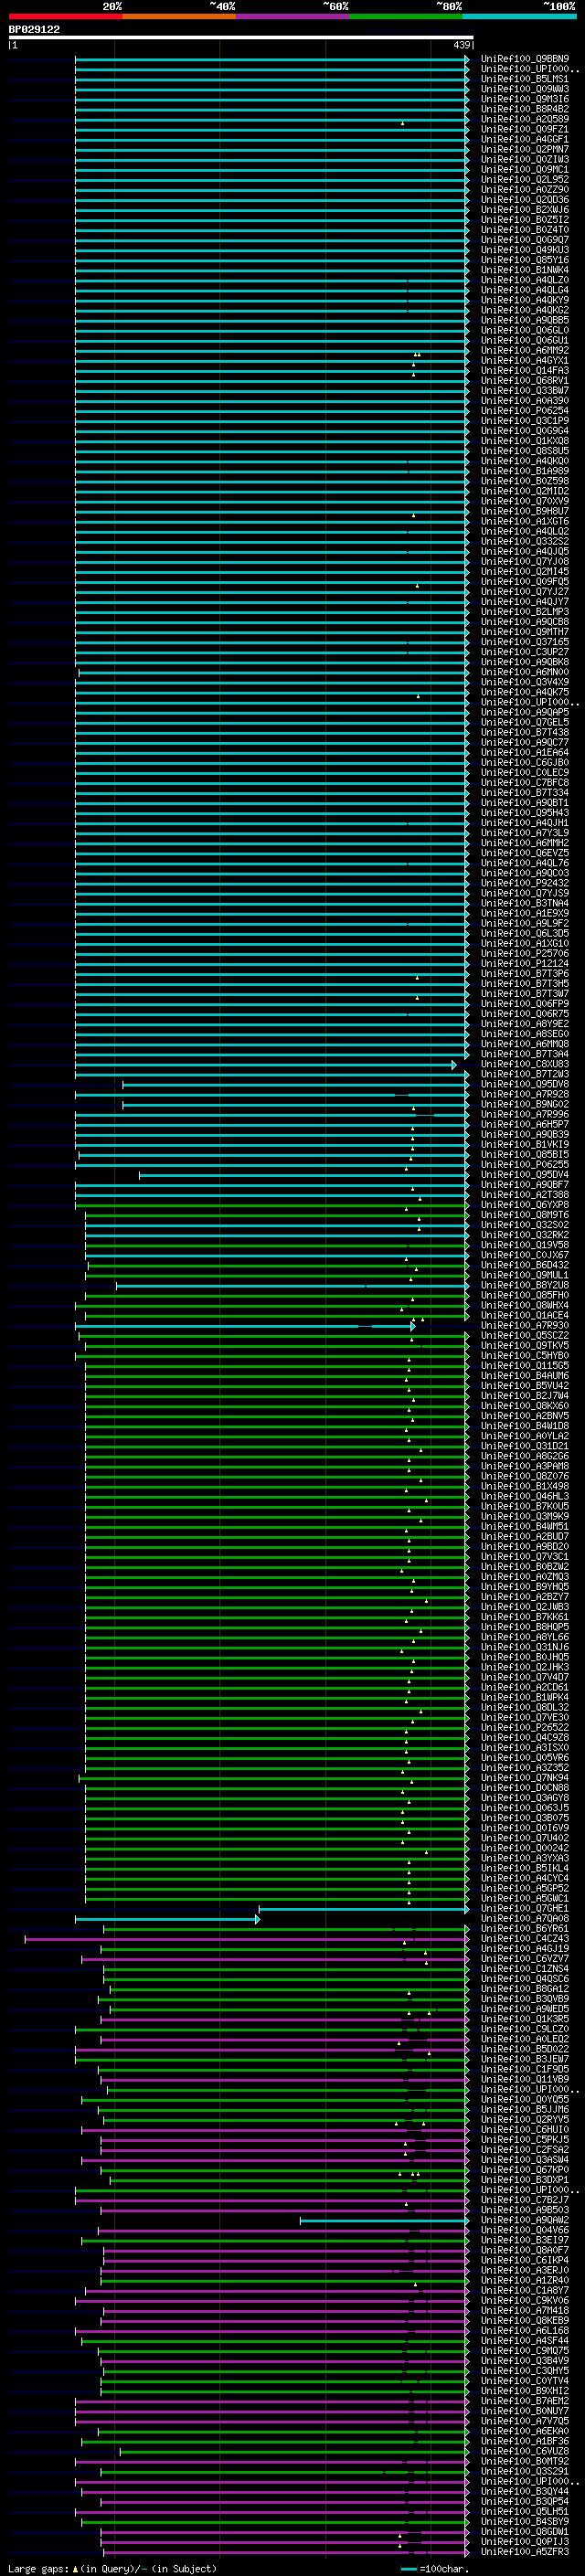
Task: Select hit label UniRef100_A6MM92
Action: 525,350
